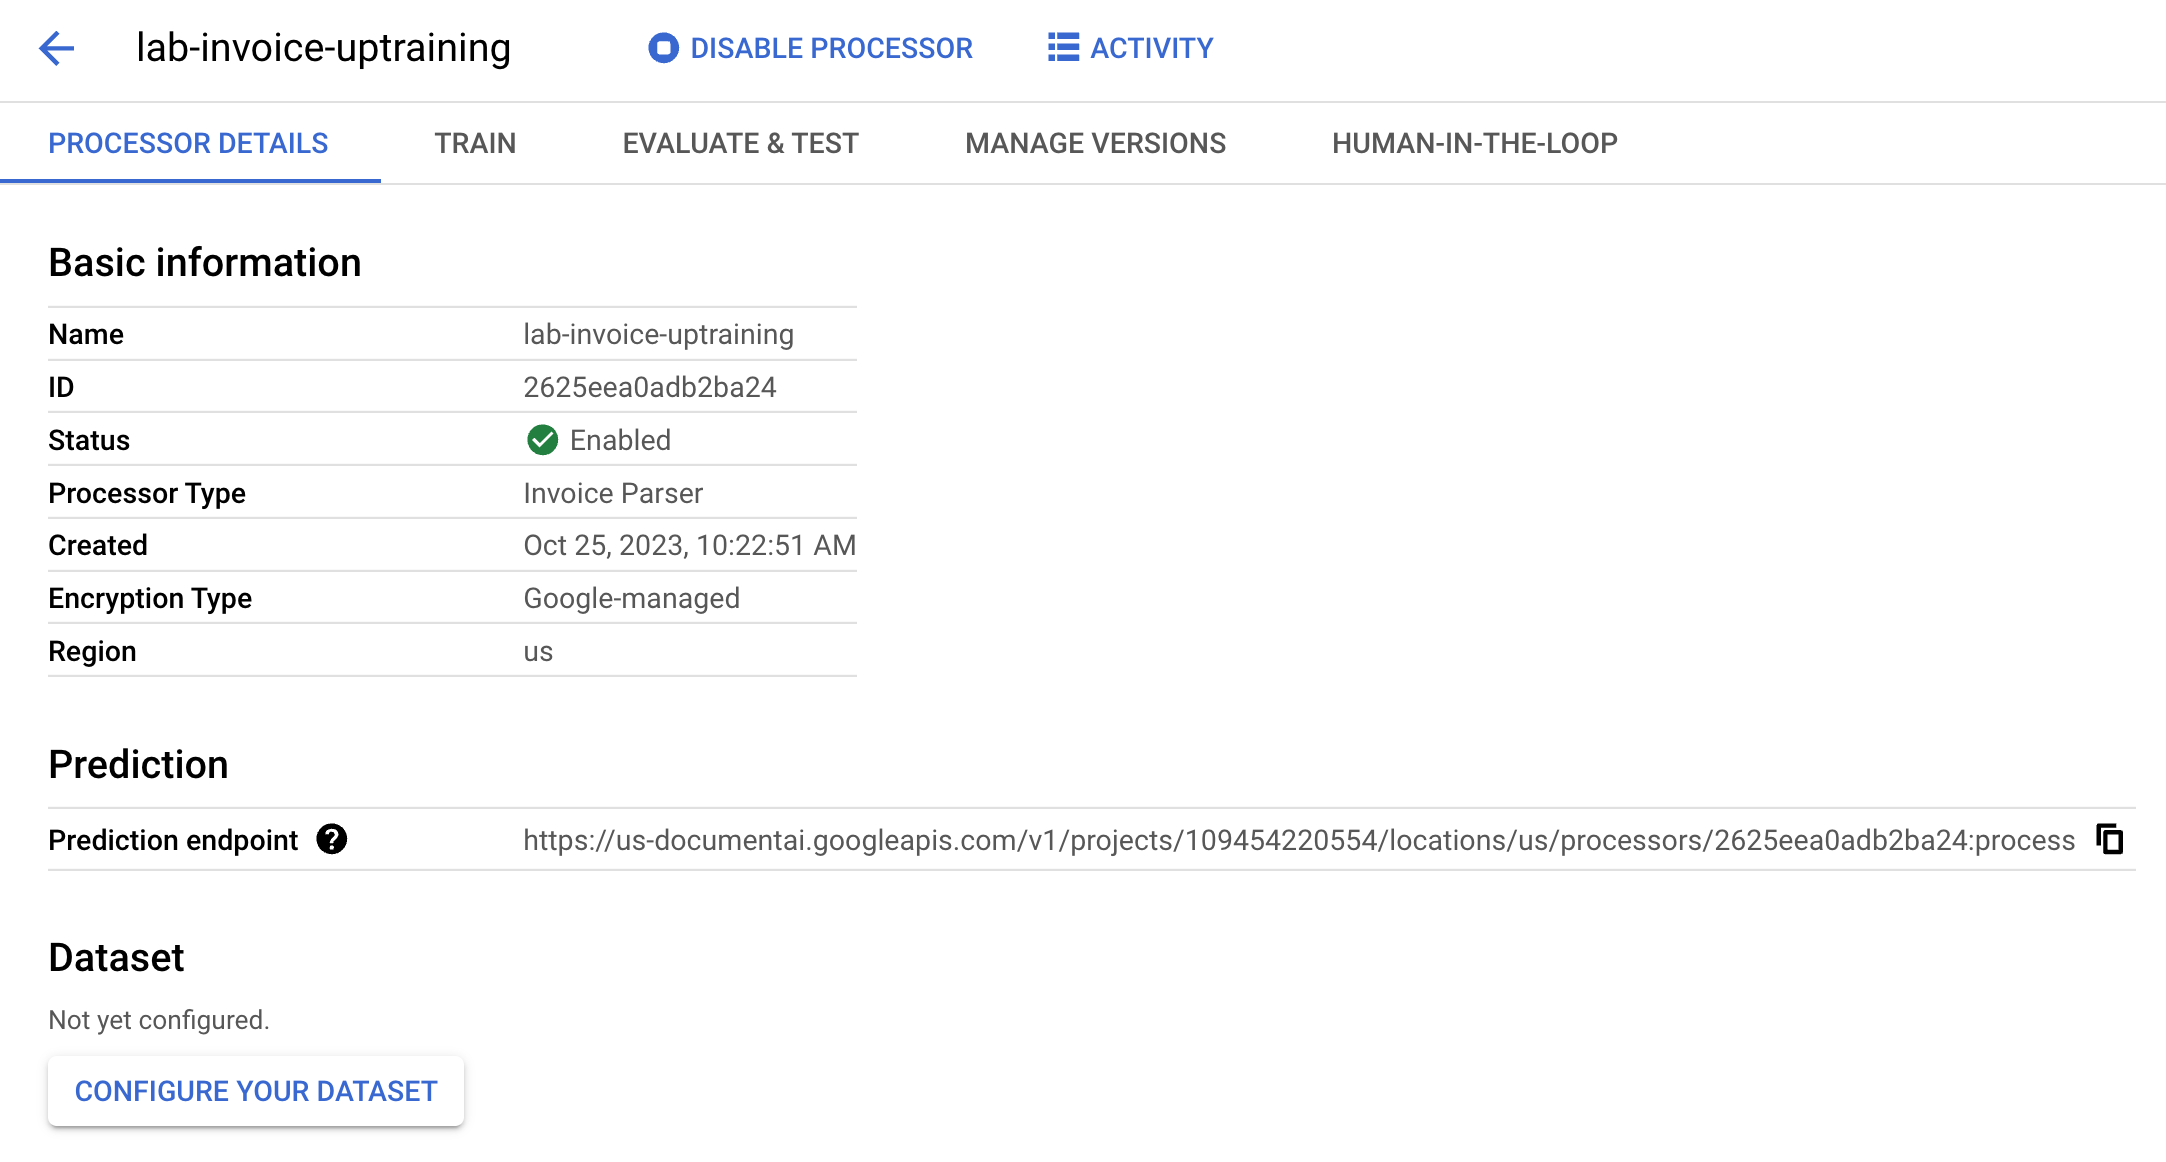Switch to the TRAIN tab
Screen dimensions: 2166x1162
click(x=475, y=143)
